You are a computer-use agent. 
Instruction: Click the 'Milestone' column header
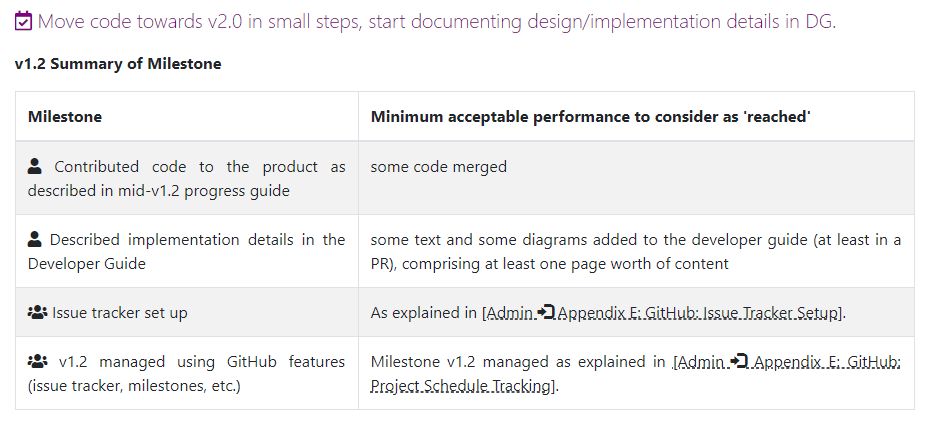tap(65, 117)
